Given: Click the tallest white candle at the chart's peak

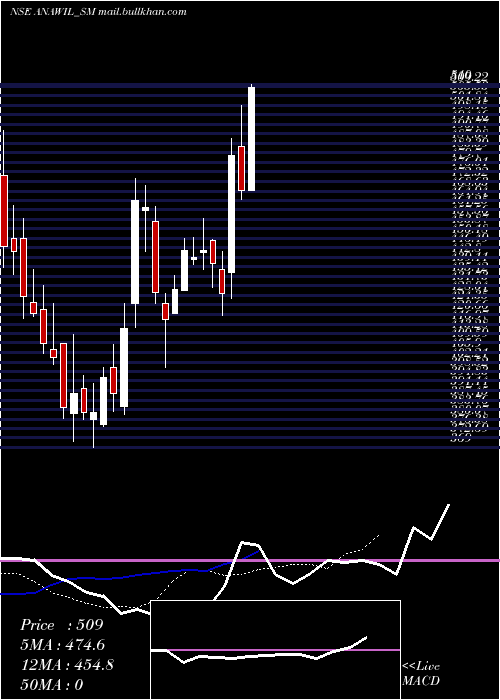Looking at the screenshot, I should [251, 139].
